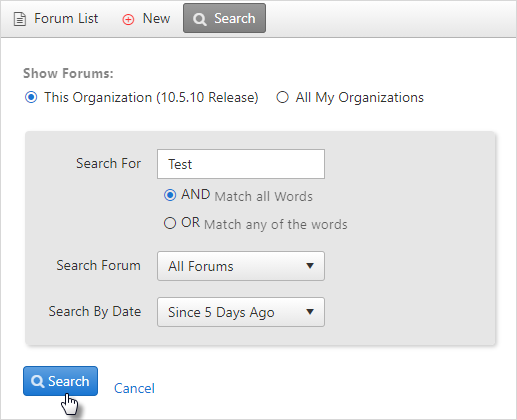
Task: Expand All Forums dropdown arrow
Action: pyautogui.click(x=310, y=266)
